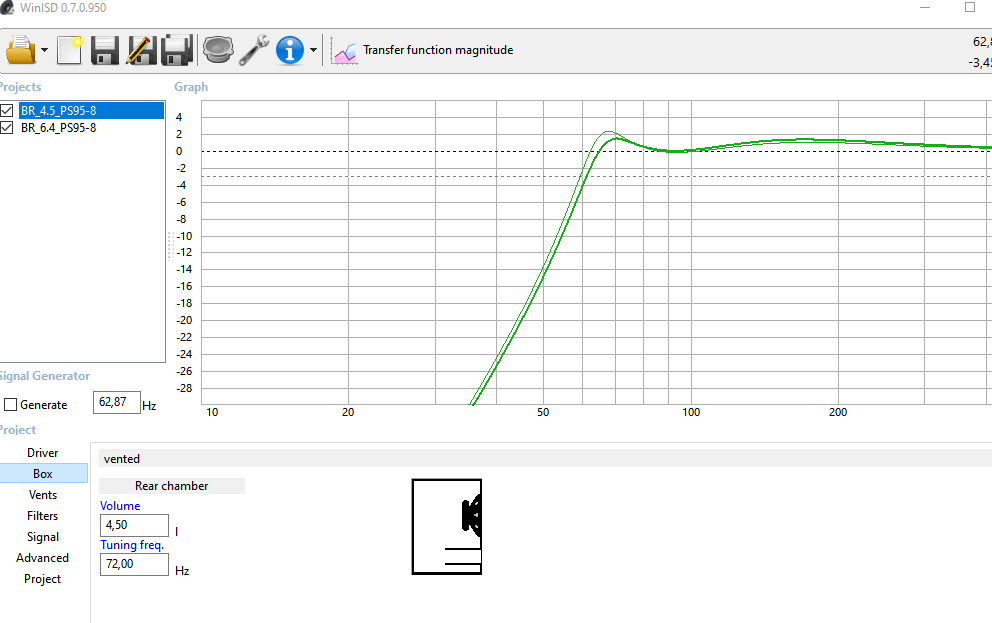Click the Tuning freq. label link
Screen dimensions: 992x623
[132, 545]
